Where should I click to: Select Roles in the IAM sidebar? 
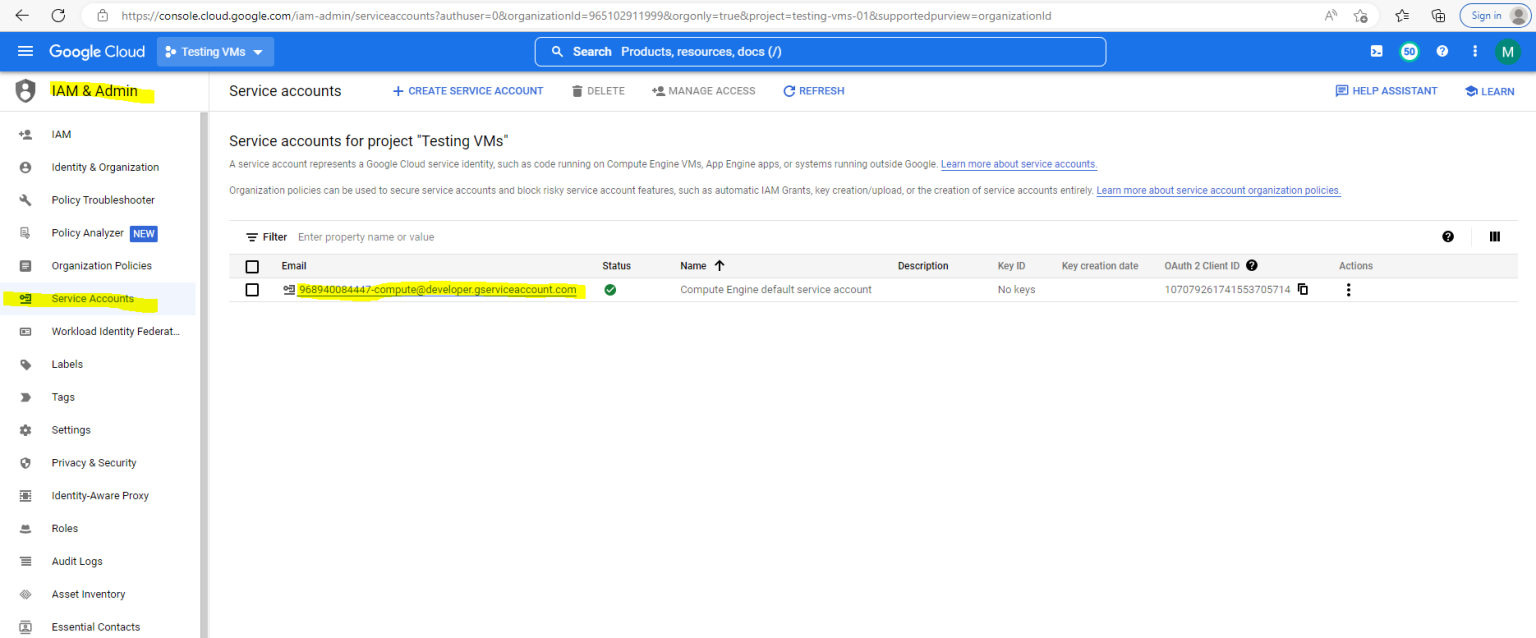[x=64, y=528]
